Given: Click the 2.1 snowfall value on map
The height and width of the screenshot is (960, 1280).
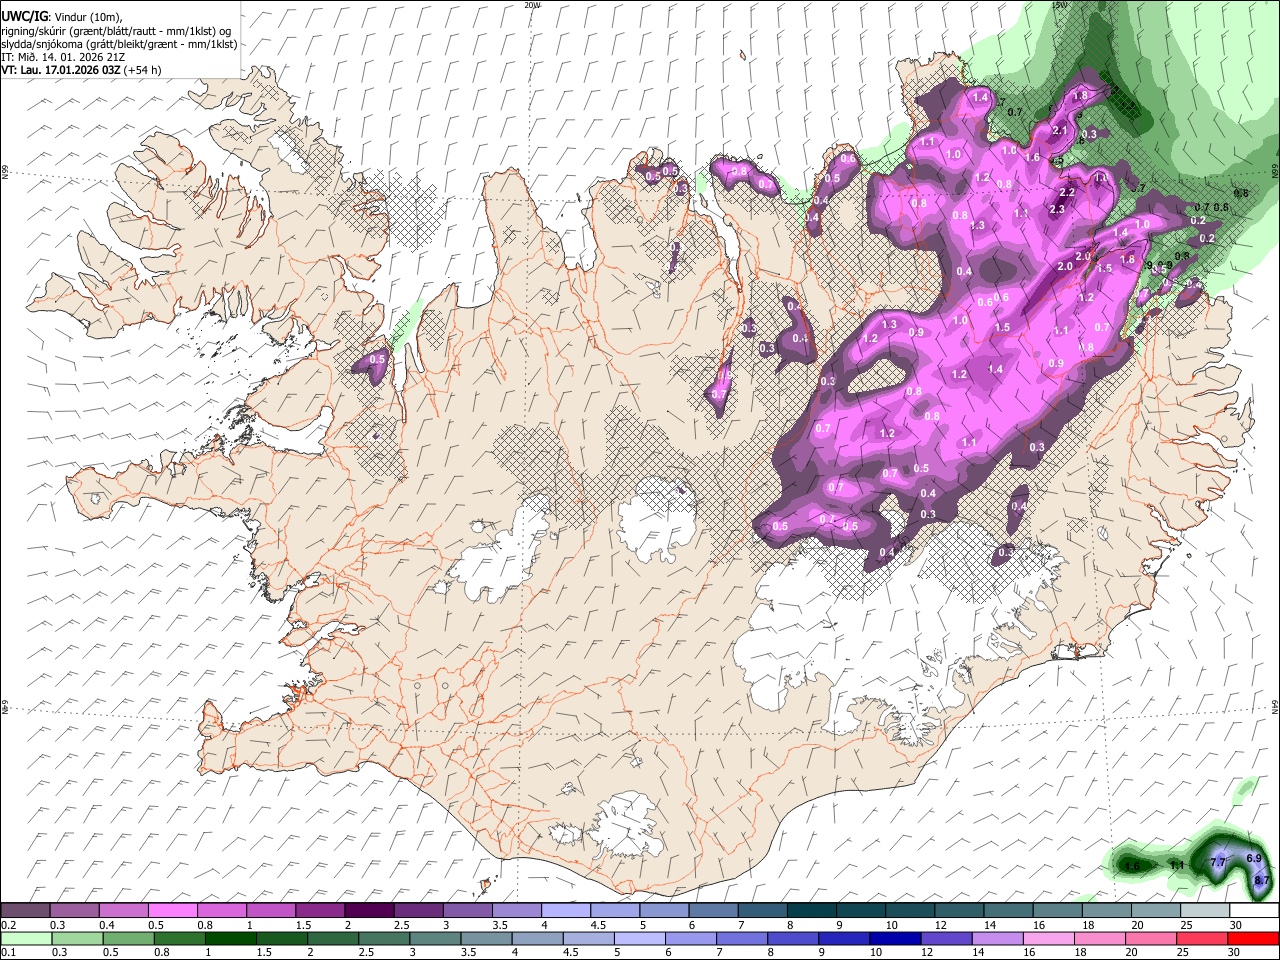Looking at the screenshot, I should [x=1060, y=131].
